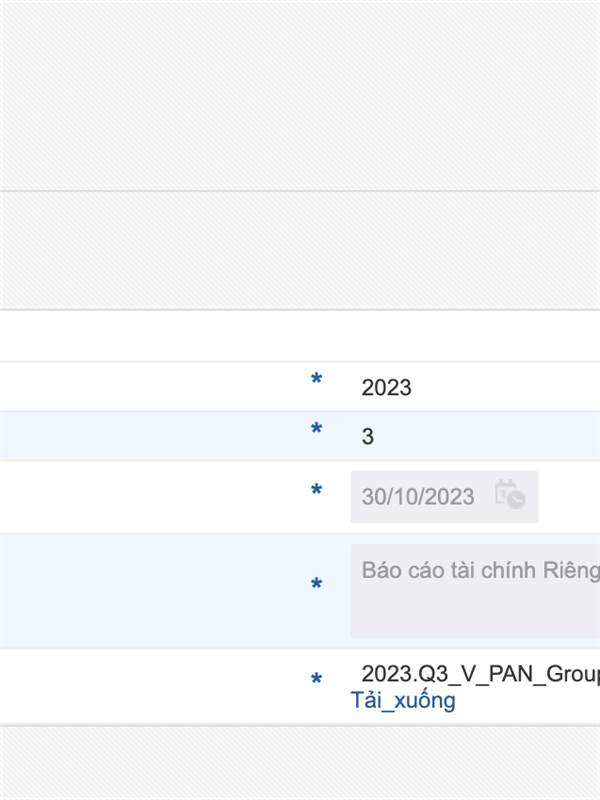Click the light-blue empty label cell of quarter row
The height and width of the screenshot is (800, 600).
click(x=151, y=436)
